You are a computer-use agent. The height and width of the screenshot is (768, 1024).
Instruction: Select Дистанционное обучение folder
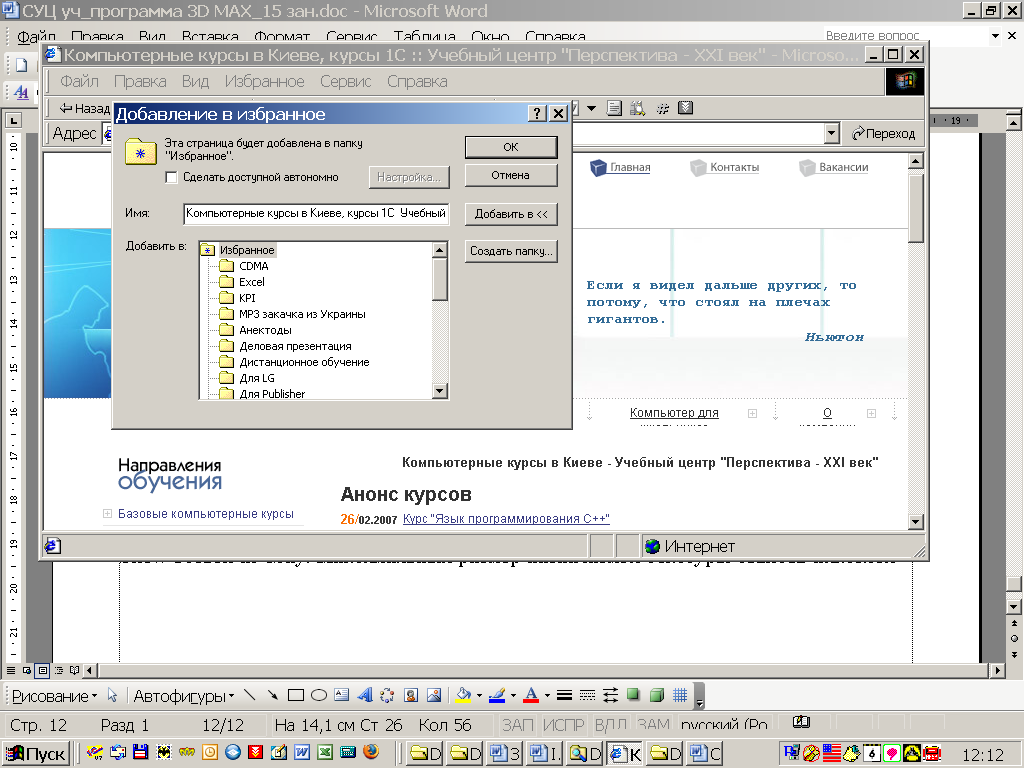click(304, 362)
